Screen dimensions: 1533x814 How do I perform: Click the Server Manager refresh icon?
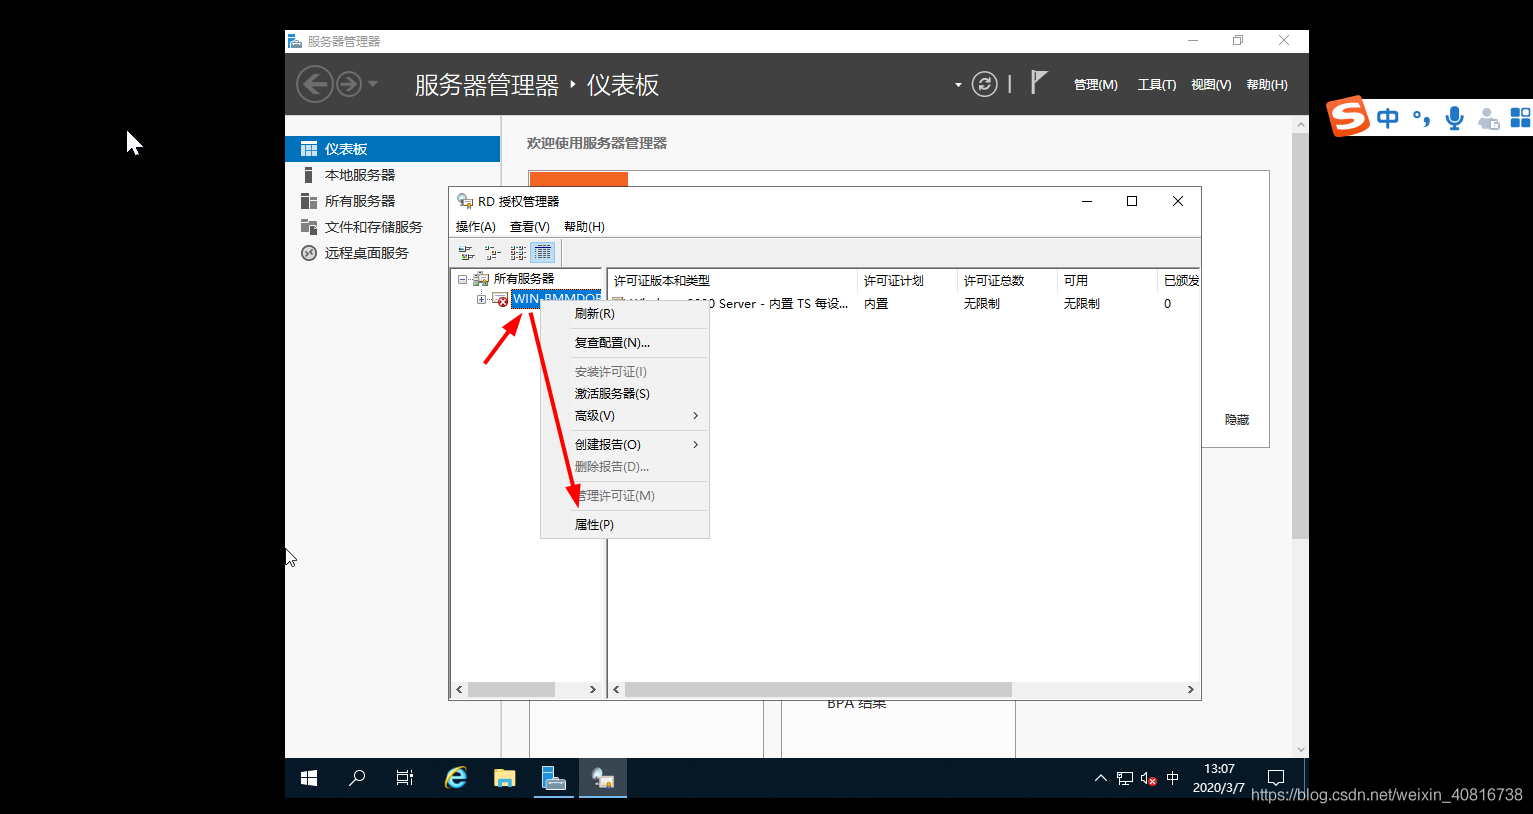985,85
